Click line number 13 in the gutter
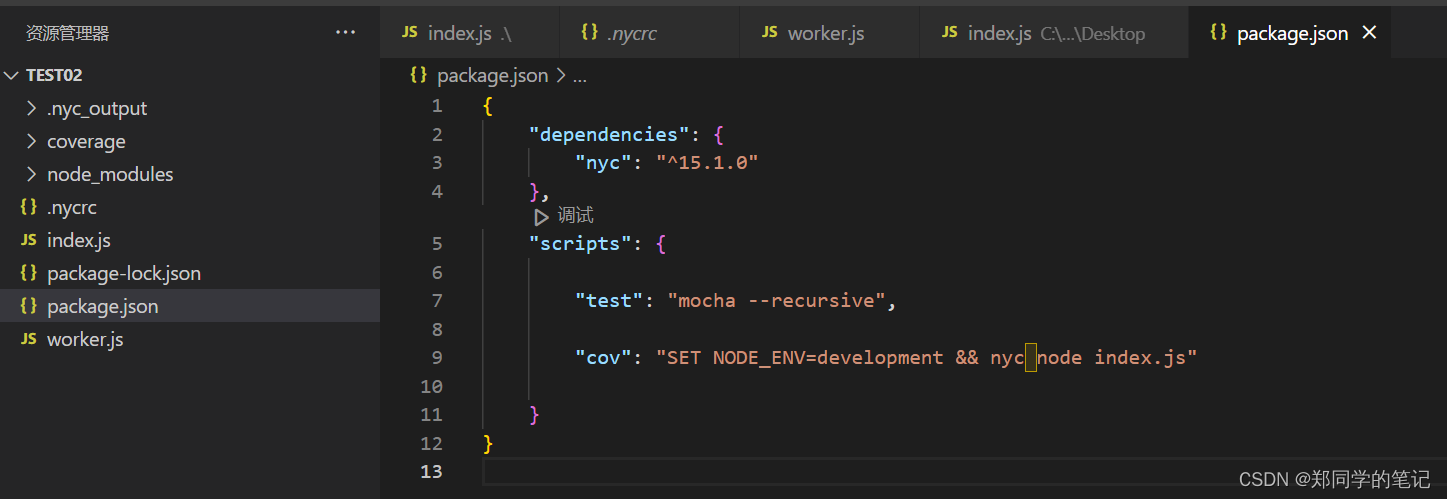This screenshot has height=499, width=1447. click(431, 471)
